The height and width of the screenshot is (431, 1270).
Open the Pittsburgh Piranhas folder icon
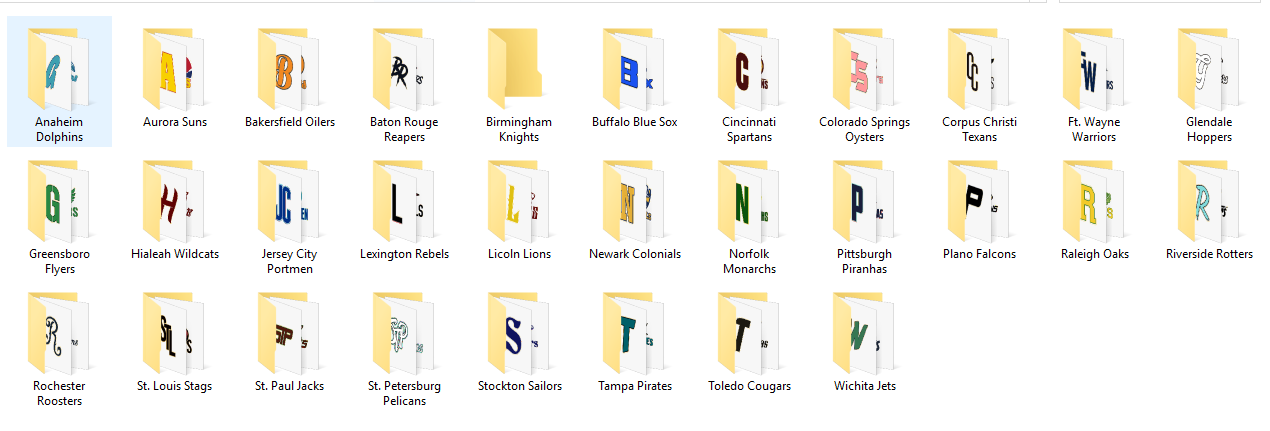(x=864, y=201)
